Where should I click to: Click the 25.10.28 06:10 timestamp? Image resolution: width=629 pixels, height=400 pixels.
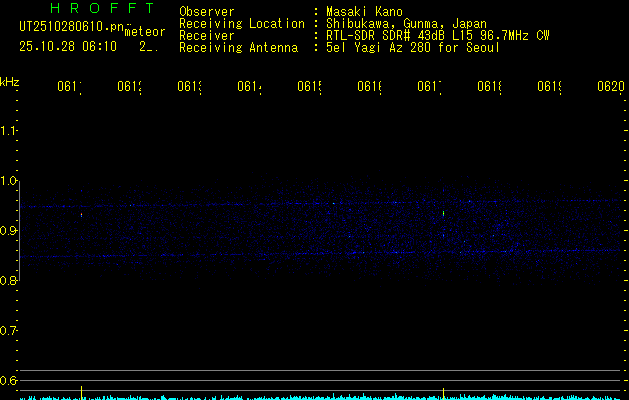tap(68, 46)
